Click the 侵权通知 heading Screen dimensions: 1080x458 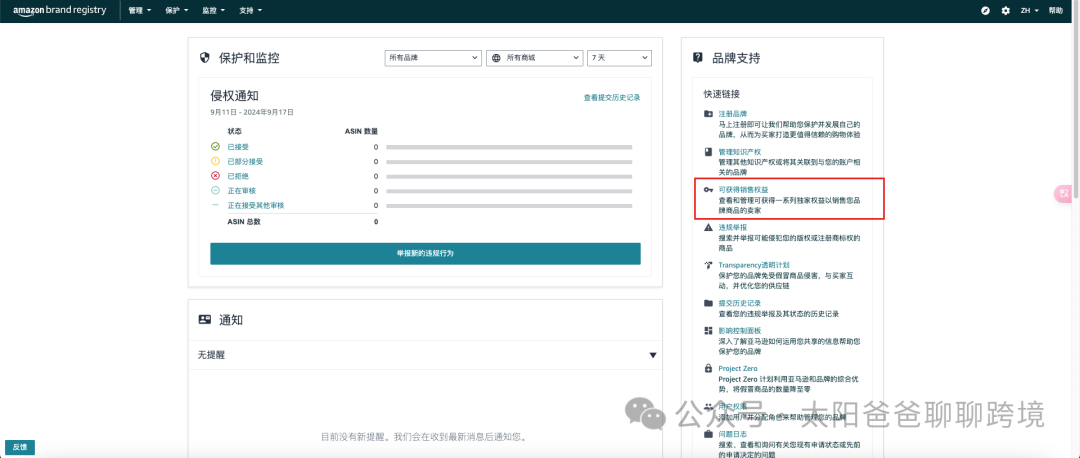(x=235, y=96)
